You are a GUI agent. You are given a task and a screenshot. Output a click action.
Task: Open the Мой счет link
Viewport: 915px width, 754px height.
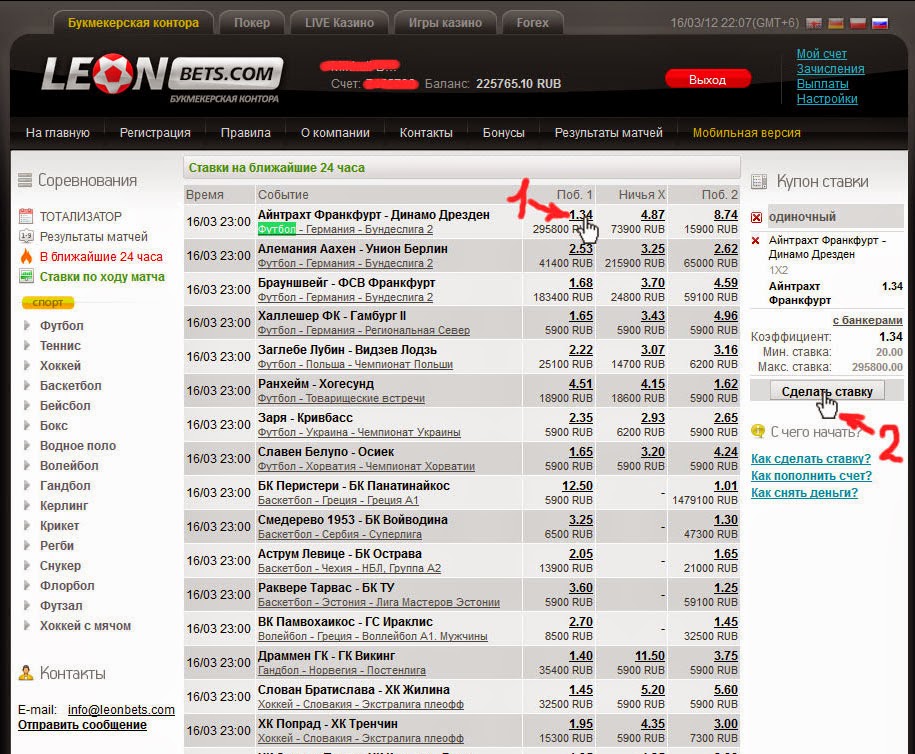point(822,54)
